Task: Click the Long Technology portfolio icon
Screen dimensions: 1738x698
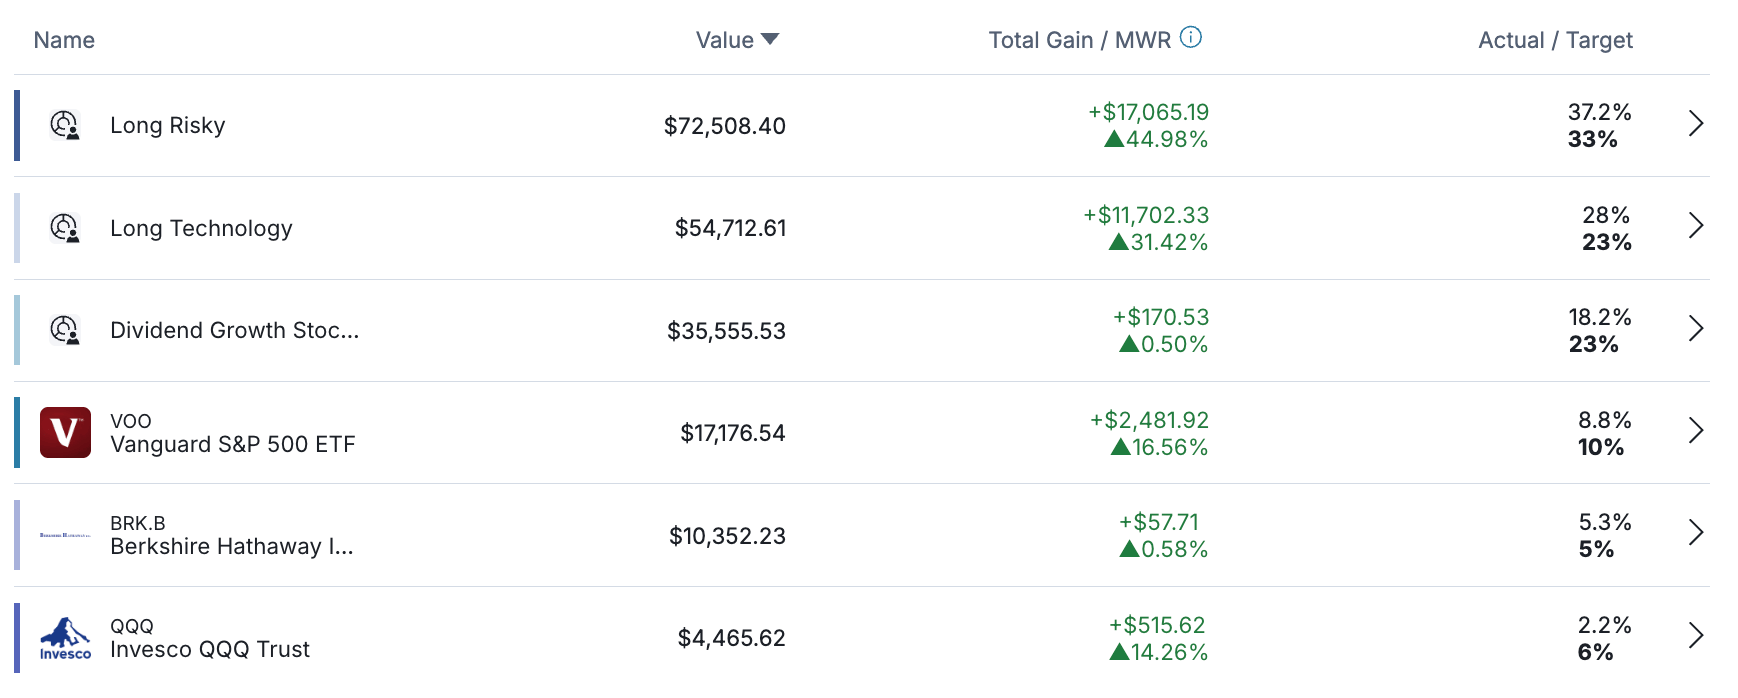Action: click(x=65, y=228)
